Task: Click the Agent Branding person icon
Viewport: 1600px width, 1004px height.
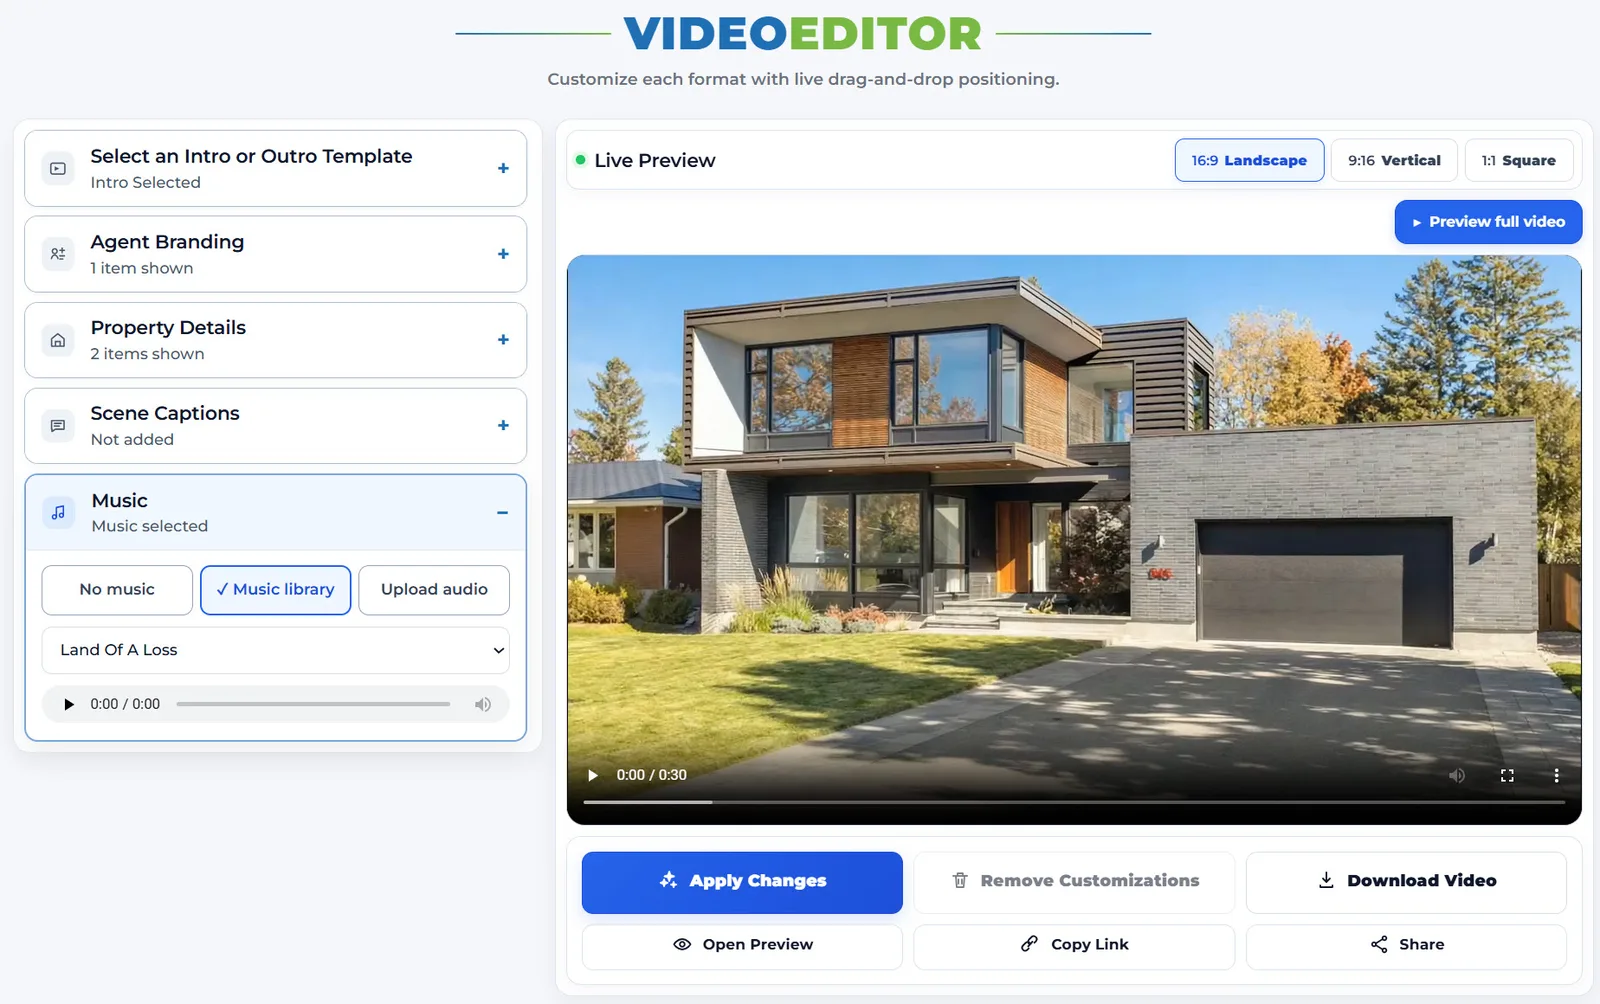Action: [58, 254]
